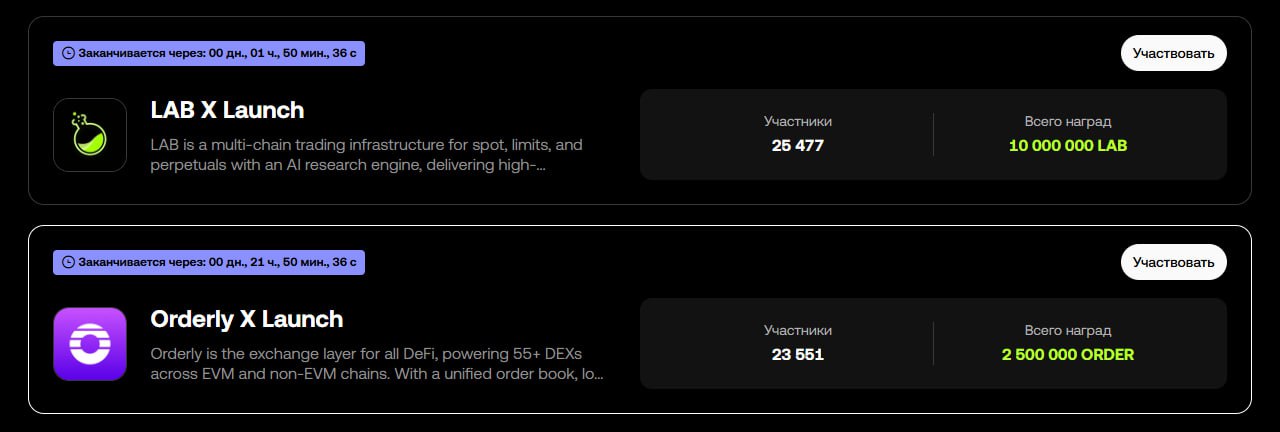Click the Orderly countdown timer badge
Image resolution: width=1280 pixels, height=432 pixels.
pos(209,263)
